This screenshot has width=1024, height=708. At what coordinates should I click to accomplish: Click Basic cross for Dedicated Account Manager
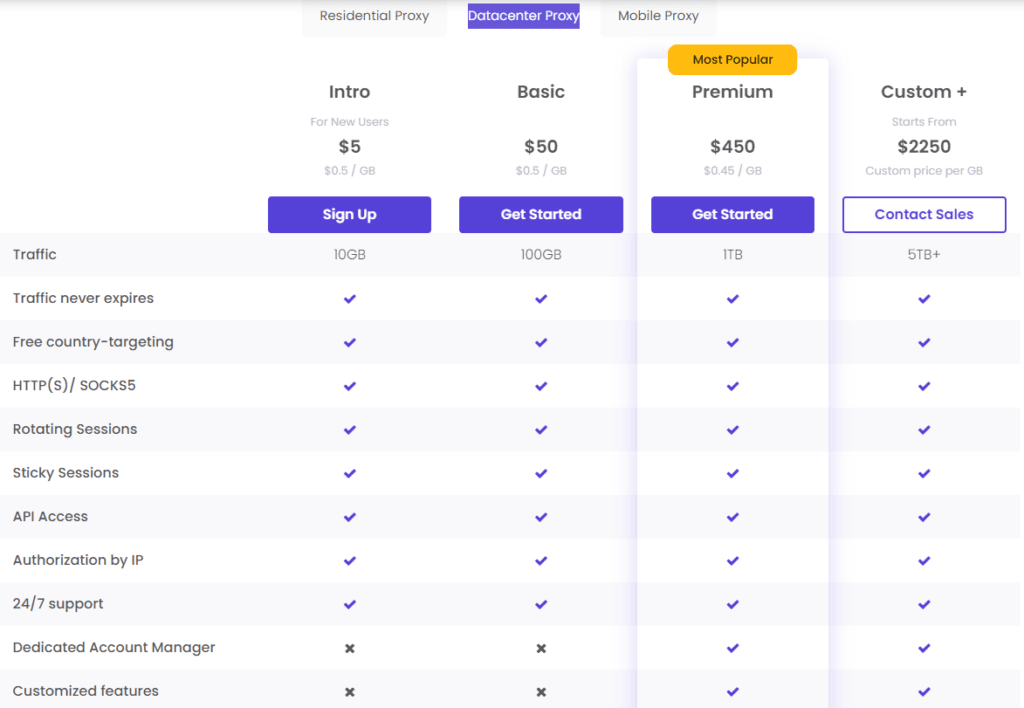pos(541,649)
